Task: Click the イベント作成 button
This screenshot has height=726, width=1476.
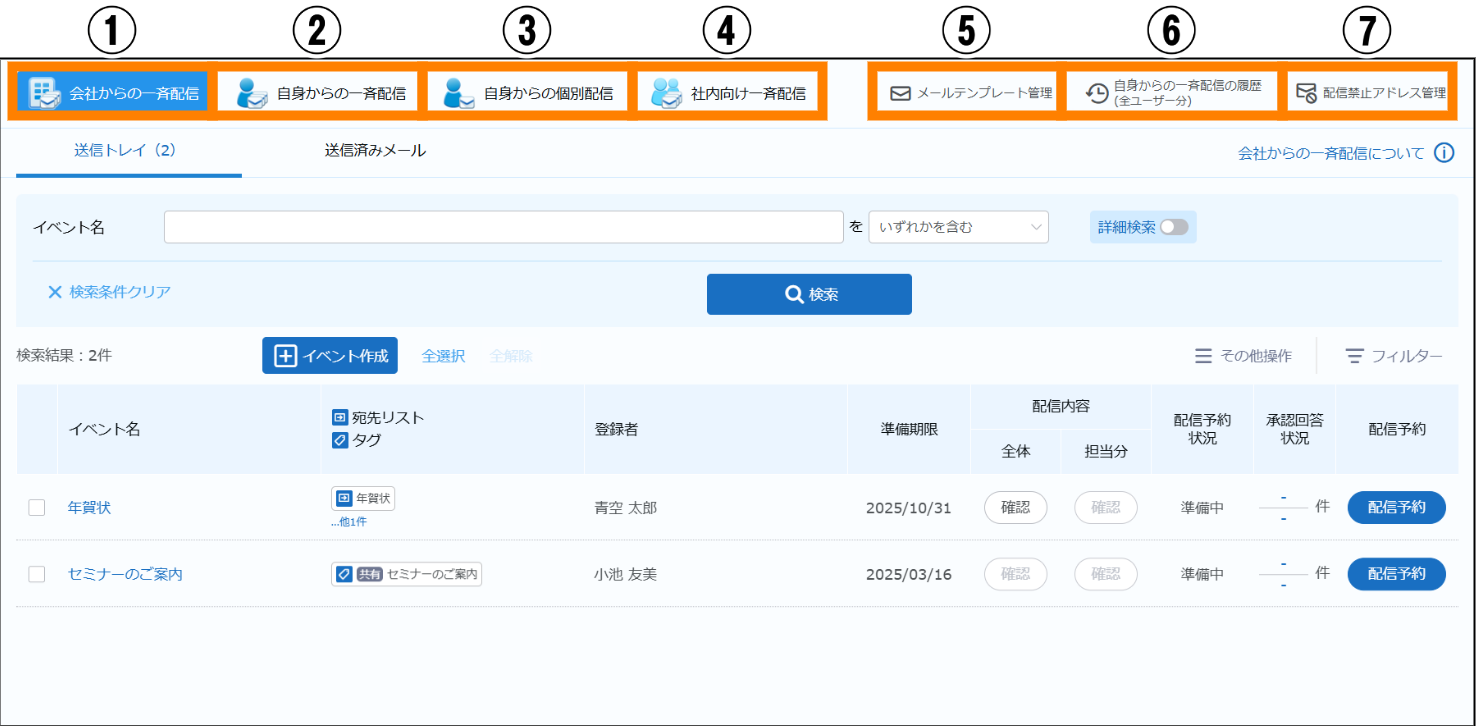Action: click(330, 356)
